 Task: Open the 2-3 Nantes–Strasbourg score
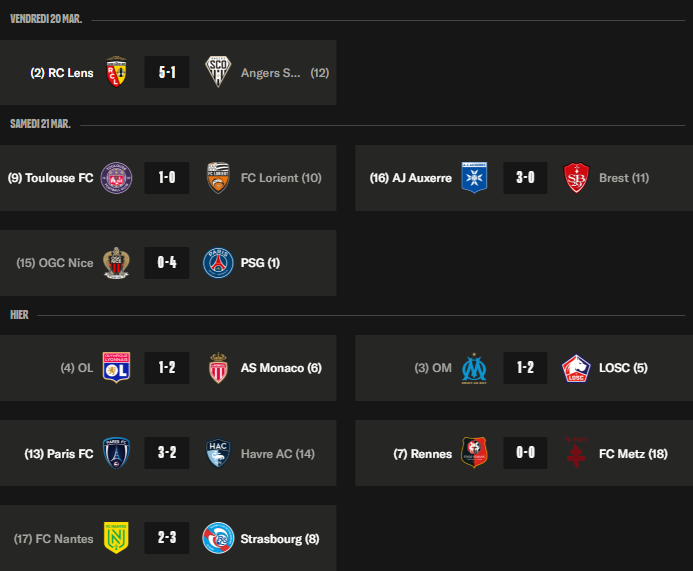(x=167, y=539)
